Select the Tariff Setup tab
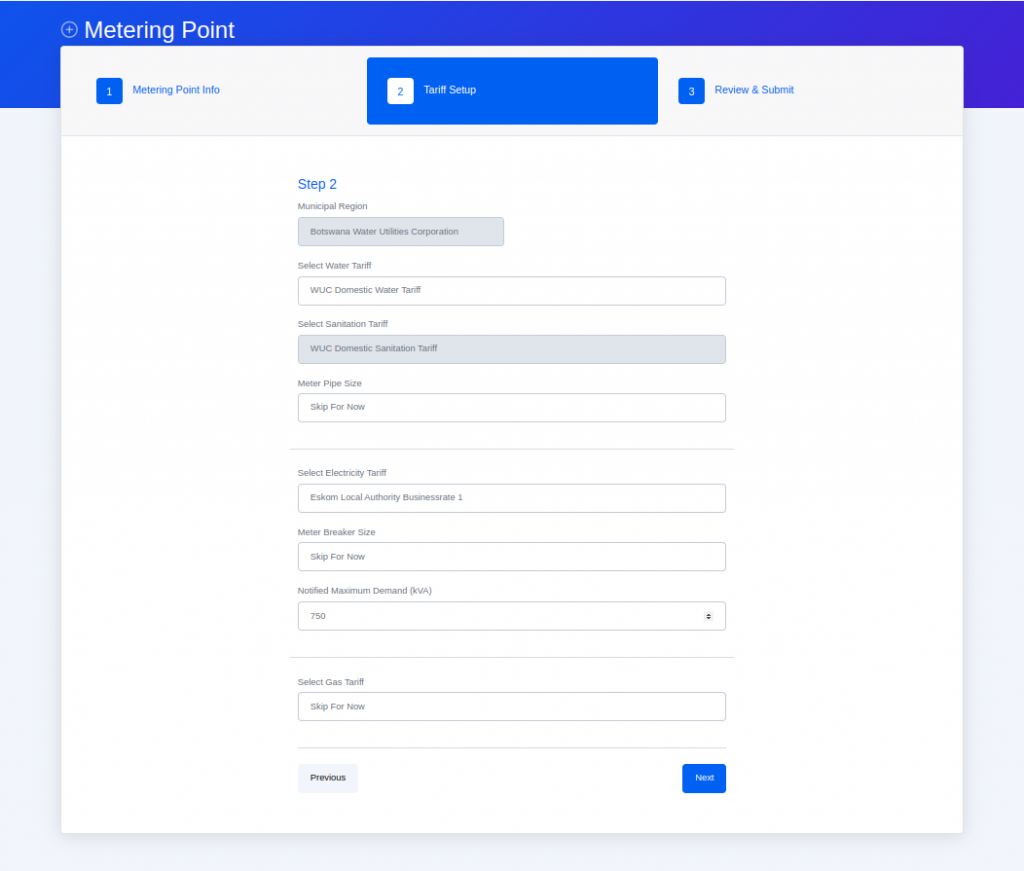This screenshot has width=1024, height=871. click(x=450, y=90)
